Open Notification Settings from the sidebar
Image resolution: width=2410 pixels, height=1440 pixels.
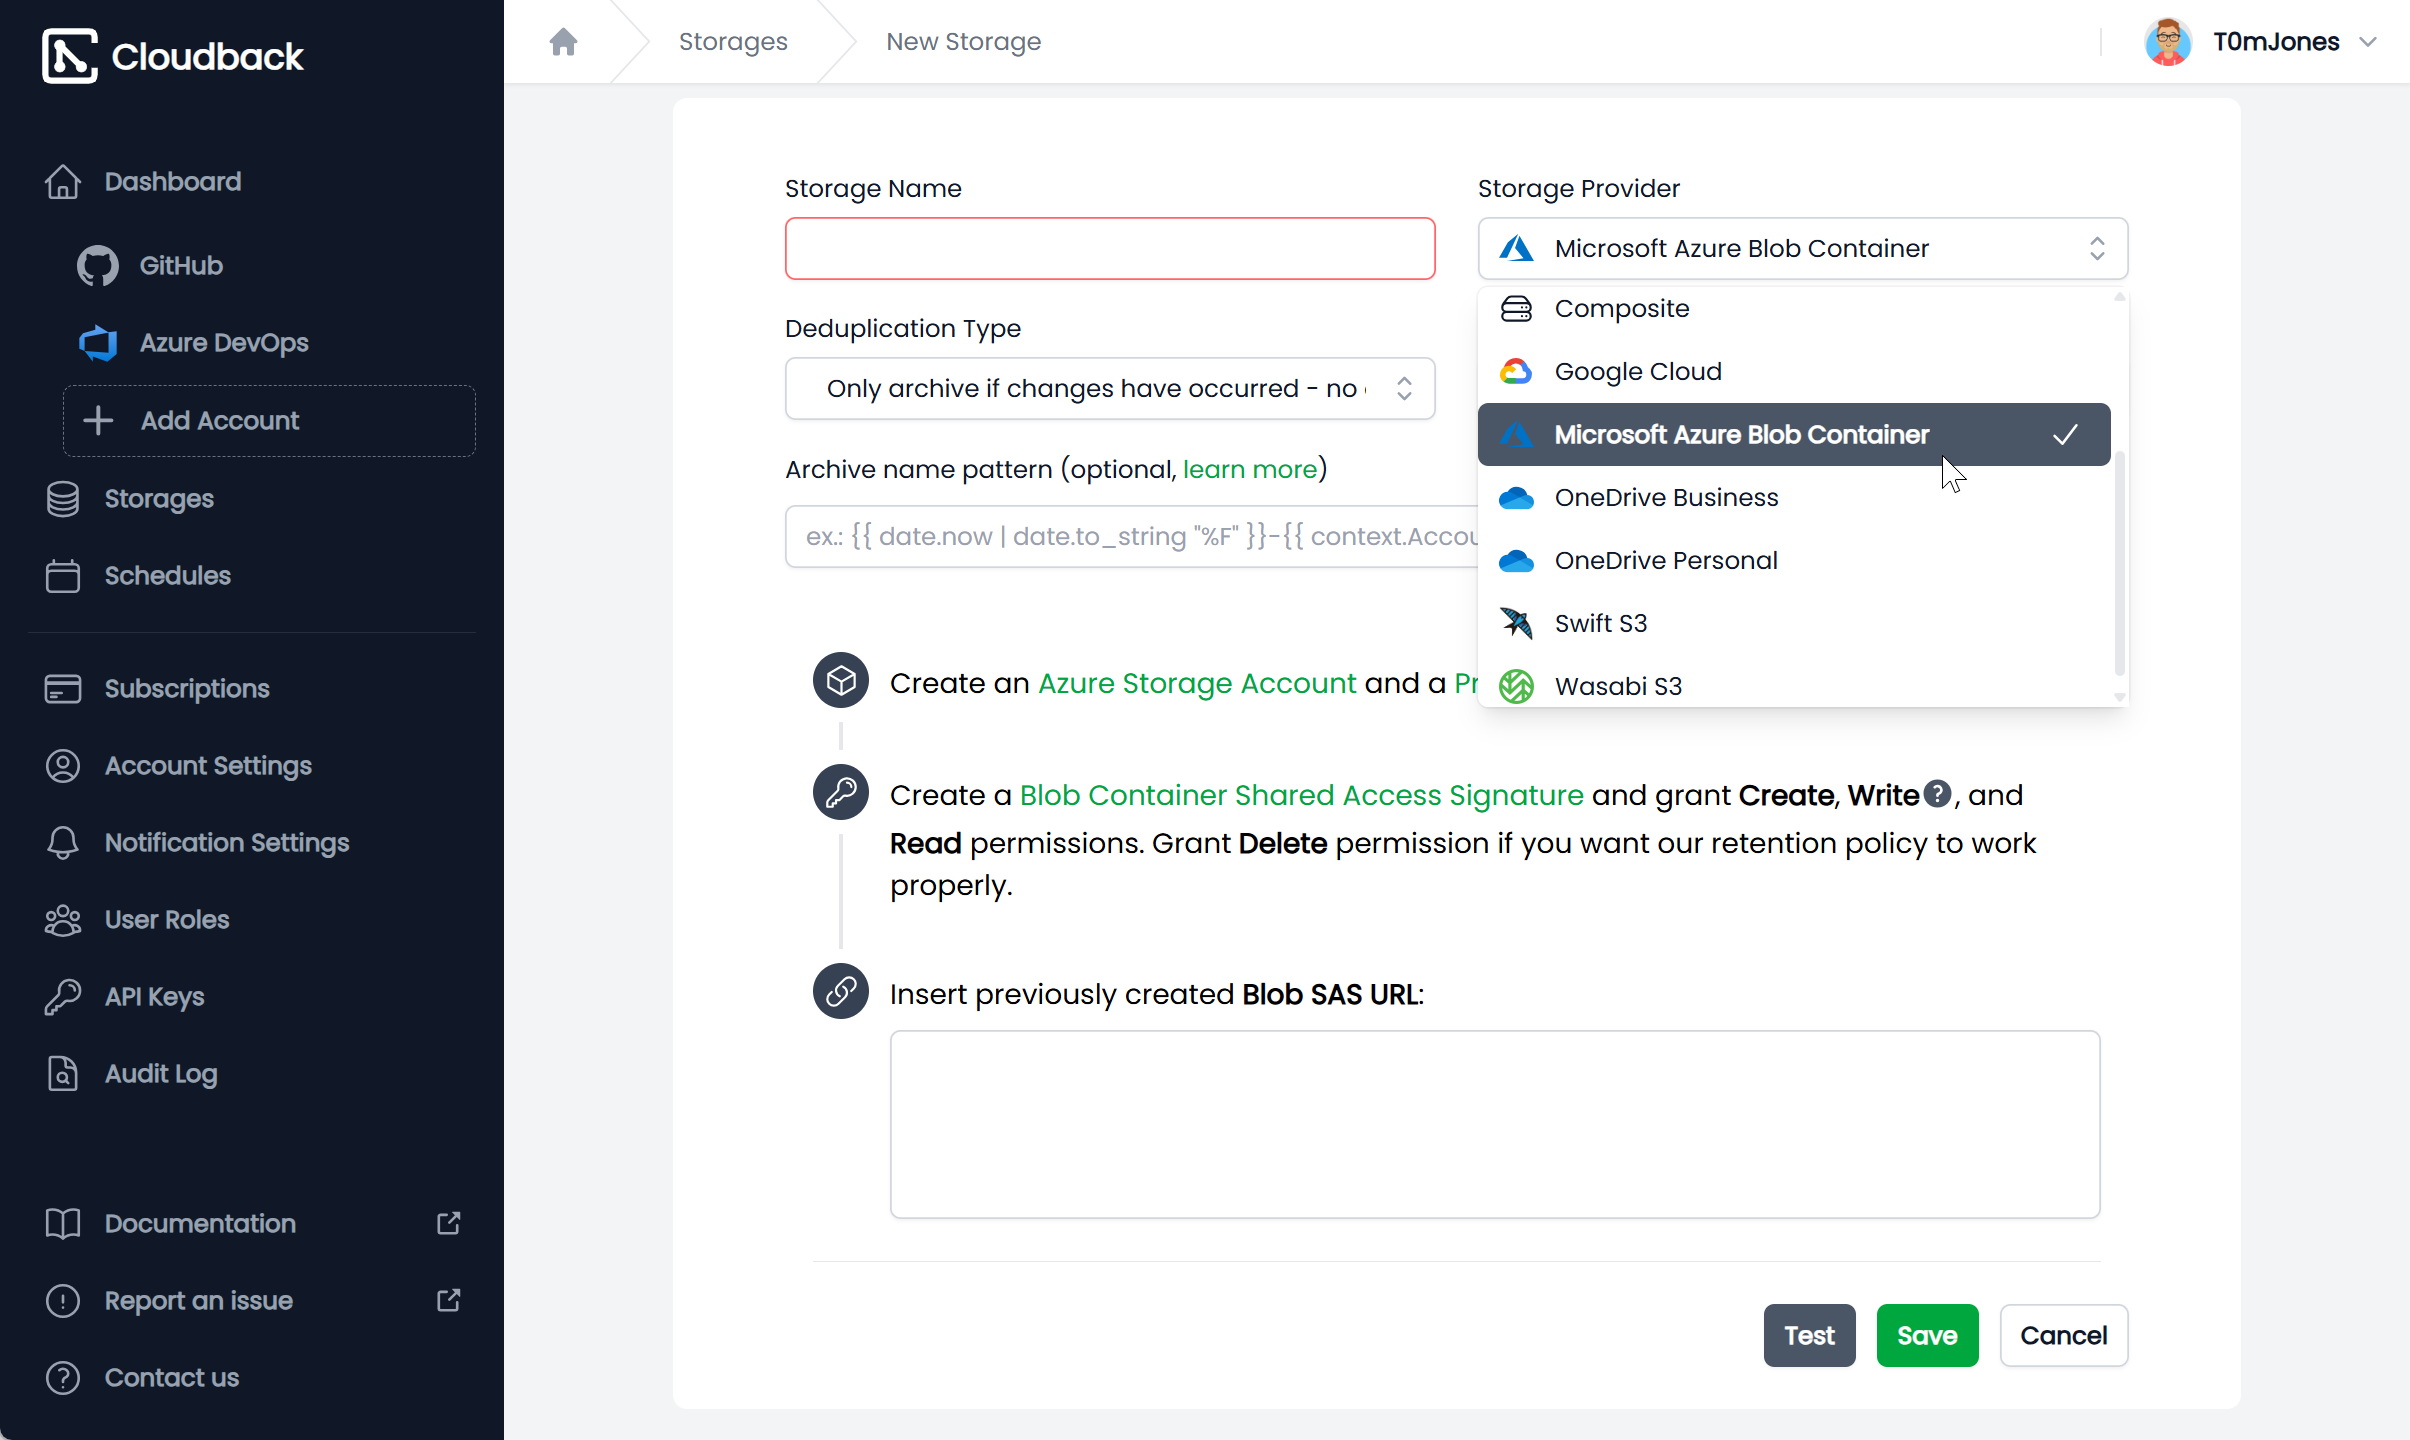(226, 843)
